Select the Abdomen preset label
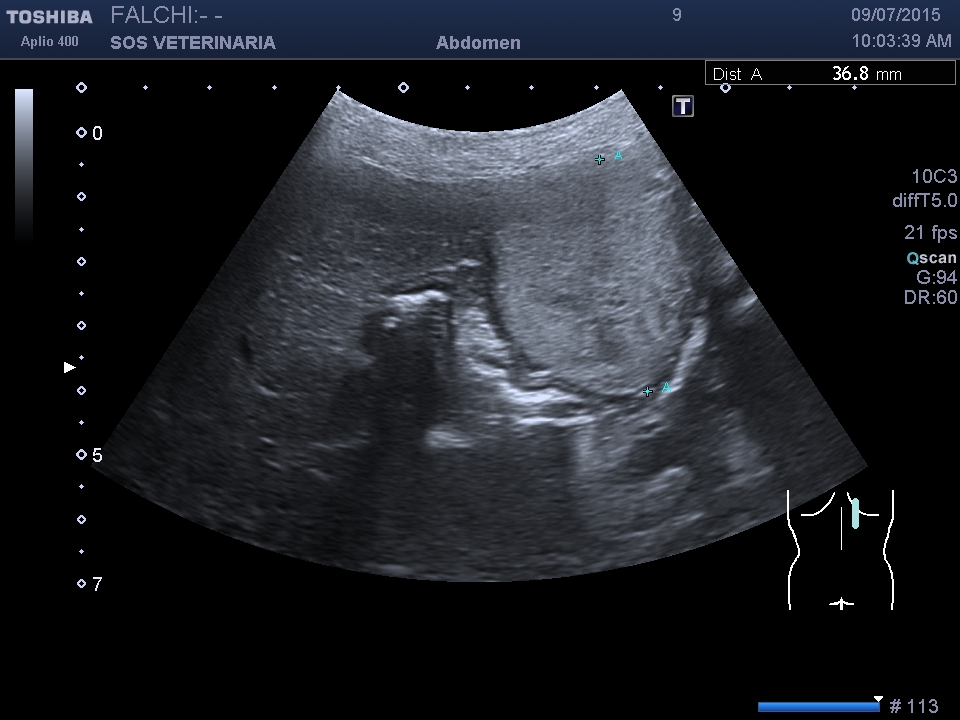This screenshot has height=720, width=960. coord(478,43)
